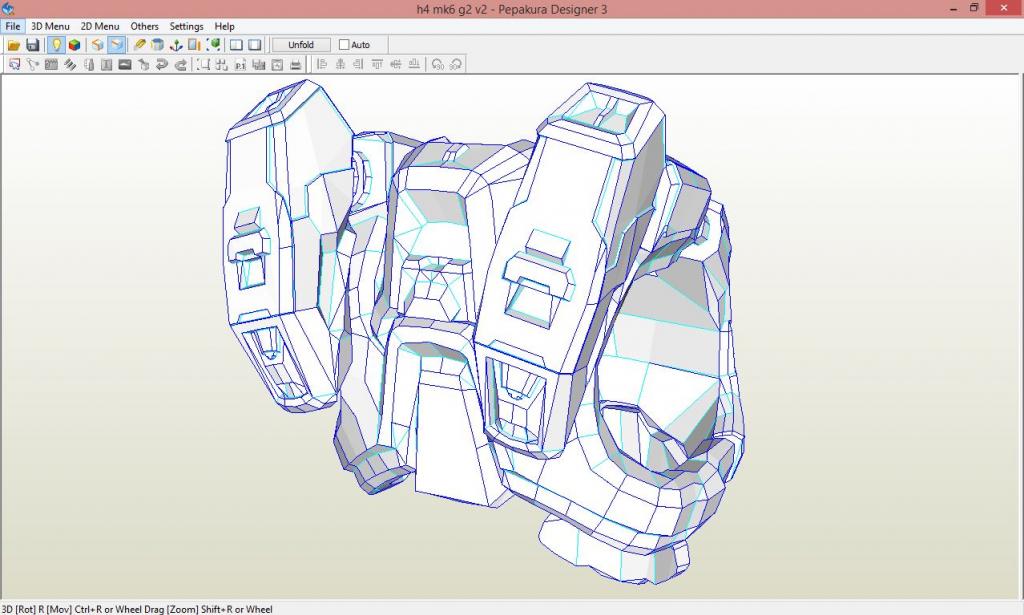Click the multi-part frame arrange icon
Viewport: 1024px width, 615px height.
[x=222, y=64]
